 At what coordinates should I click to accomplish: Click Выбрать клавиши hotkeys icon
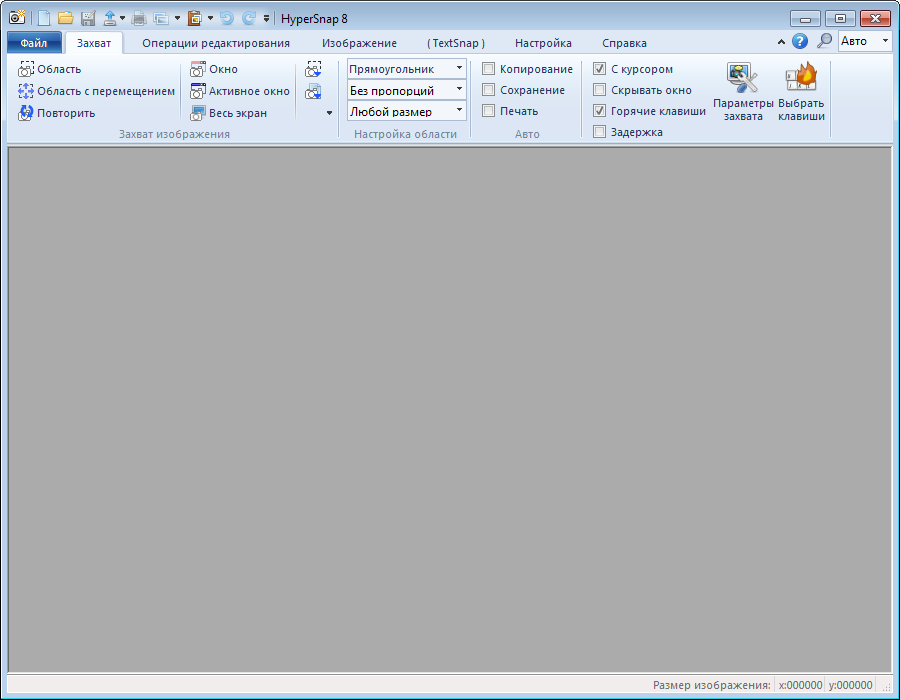pyautogui.click(x=801, y=93)
